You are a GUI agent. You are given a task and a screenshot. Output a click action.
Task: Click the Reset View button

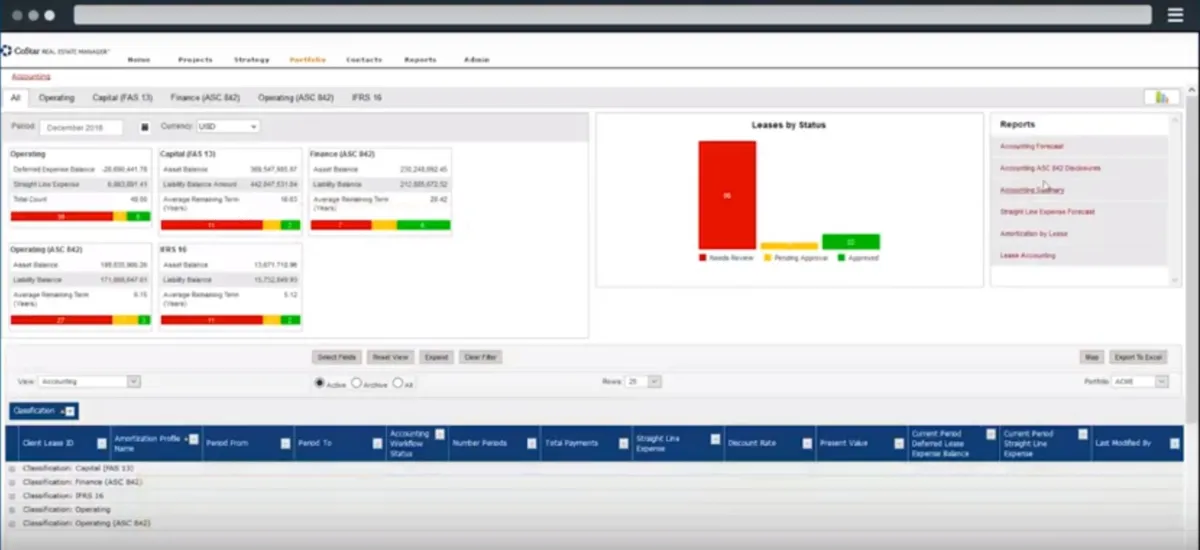click(390, 357)
